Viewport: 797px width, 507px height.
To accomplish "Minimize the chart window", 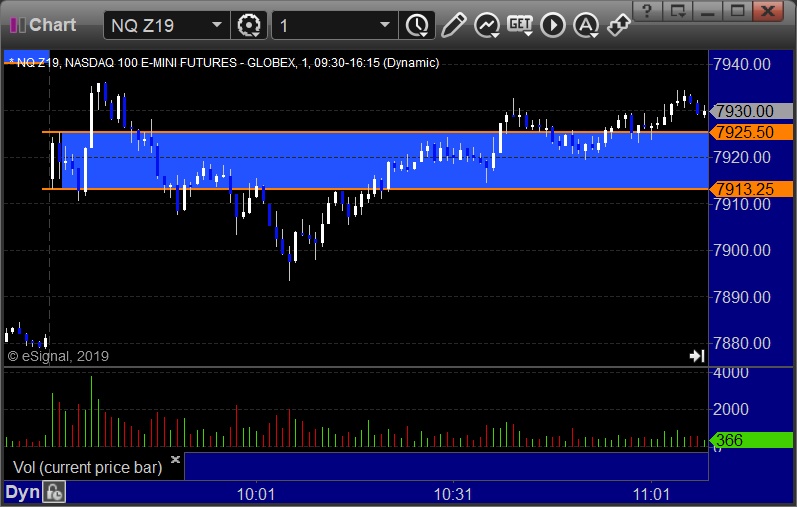I will click(x=708, y=11).
